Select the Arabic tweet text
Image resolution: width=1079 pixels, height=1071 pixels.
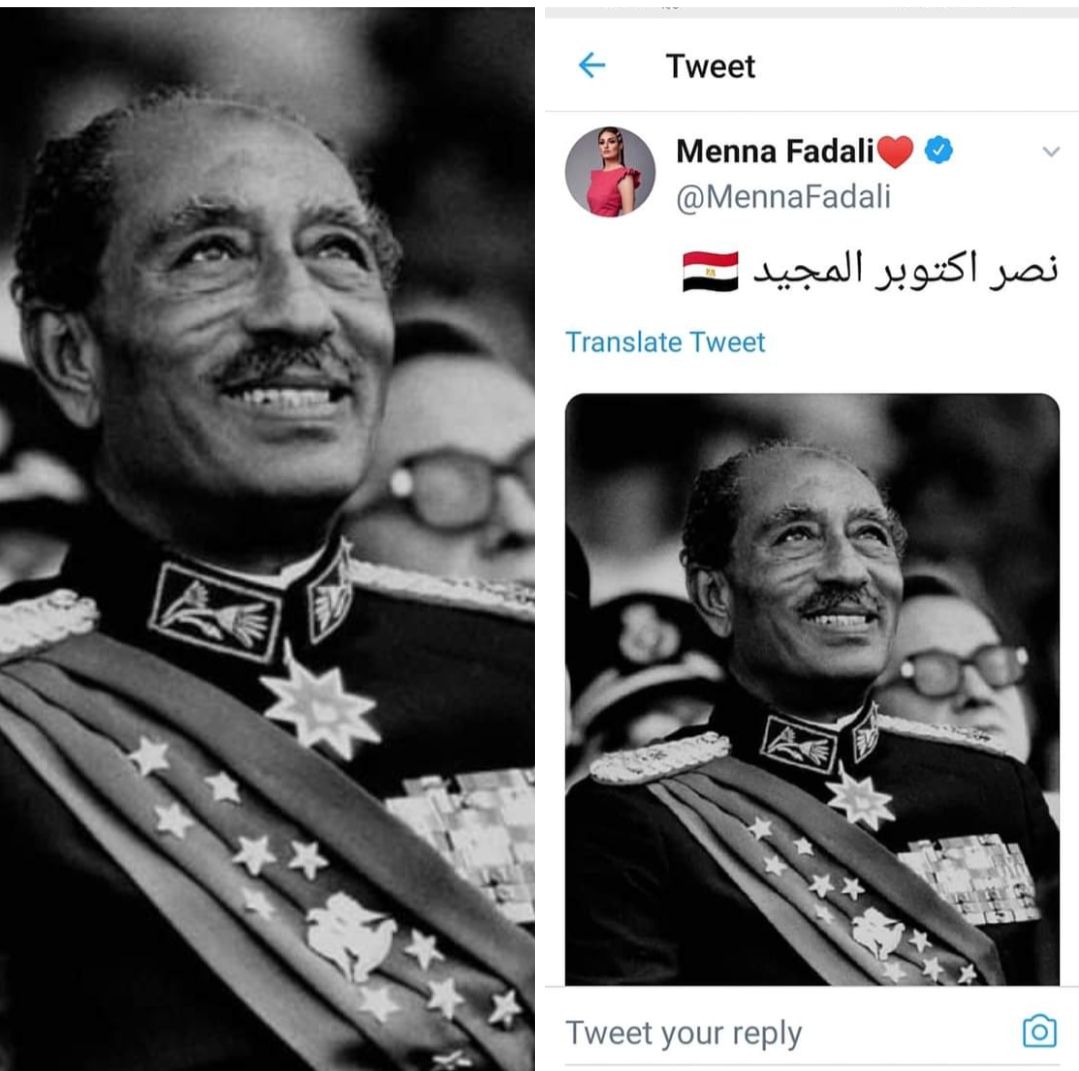pyautogui.click(x=906, y=270)
